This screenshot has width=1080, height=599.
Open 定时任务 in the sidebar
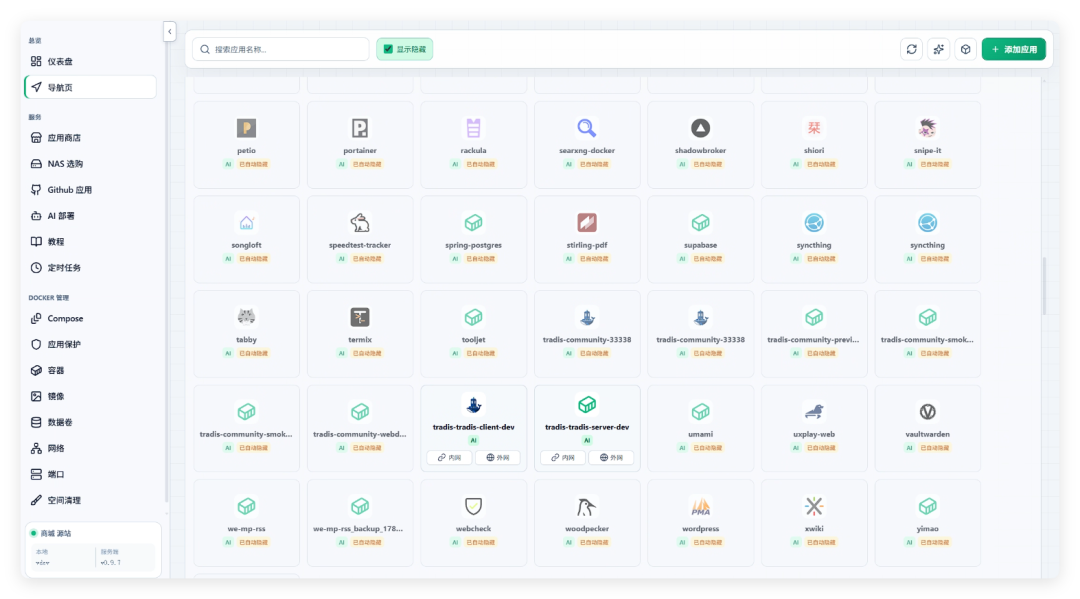[x=90, y=268]
